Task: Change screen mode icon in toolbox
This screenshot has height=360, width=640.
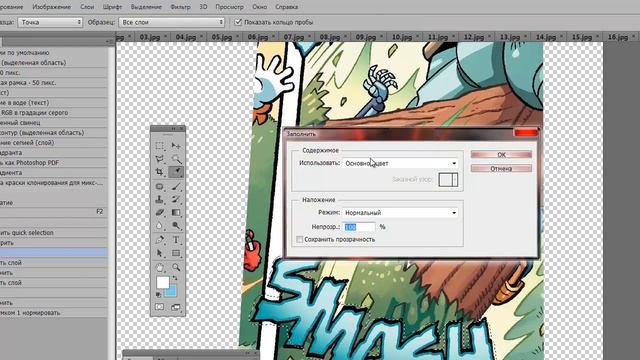Action: 176,307
